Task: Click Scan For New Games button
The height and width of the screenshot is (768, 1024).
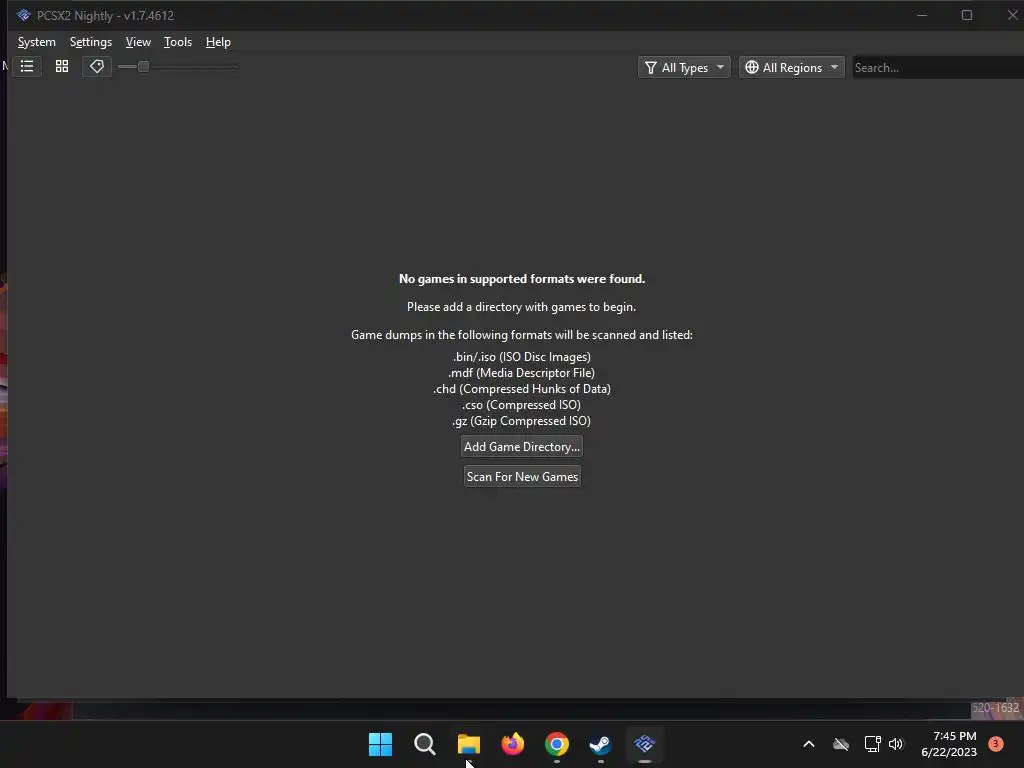Action: click(522, 477)
